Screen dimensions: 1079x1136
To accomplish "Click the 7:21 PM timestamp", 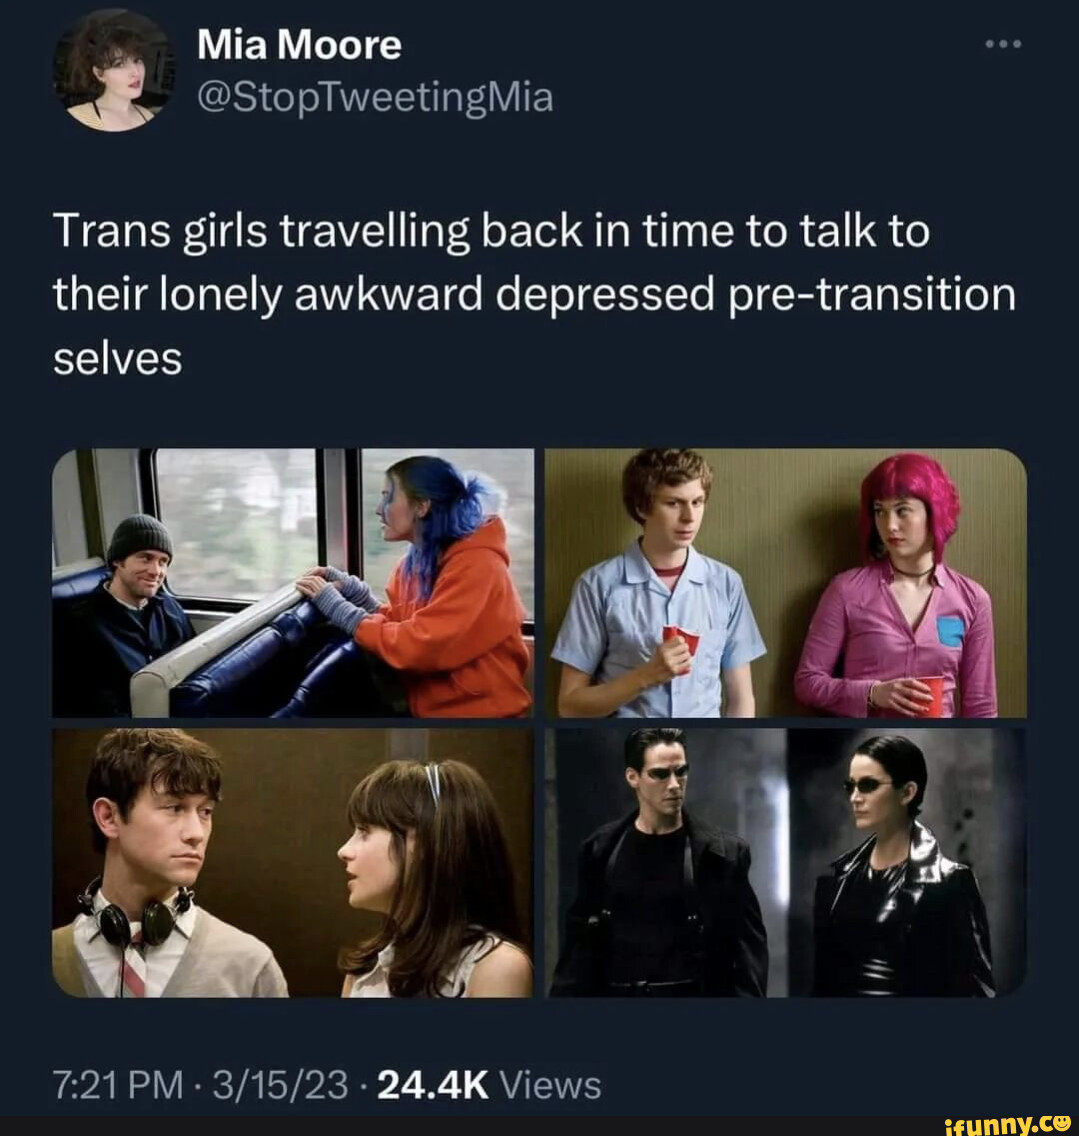I will pos(117,1086).
